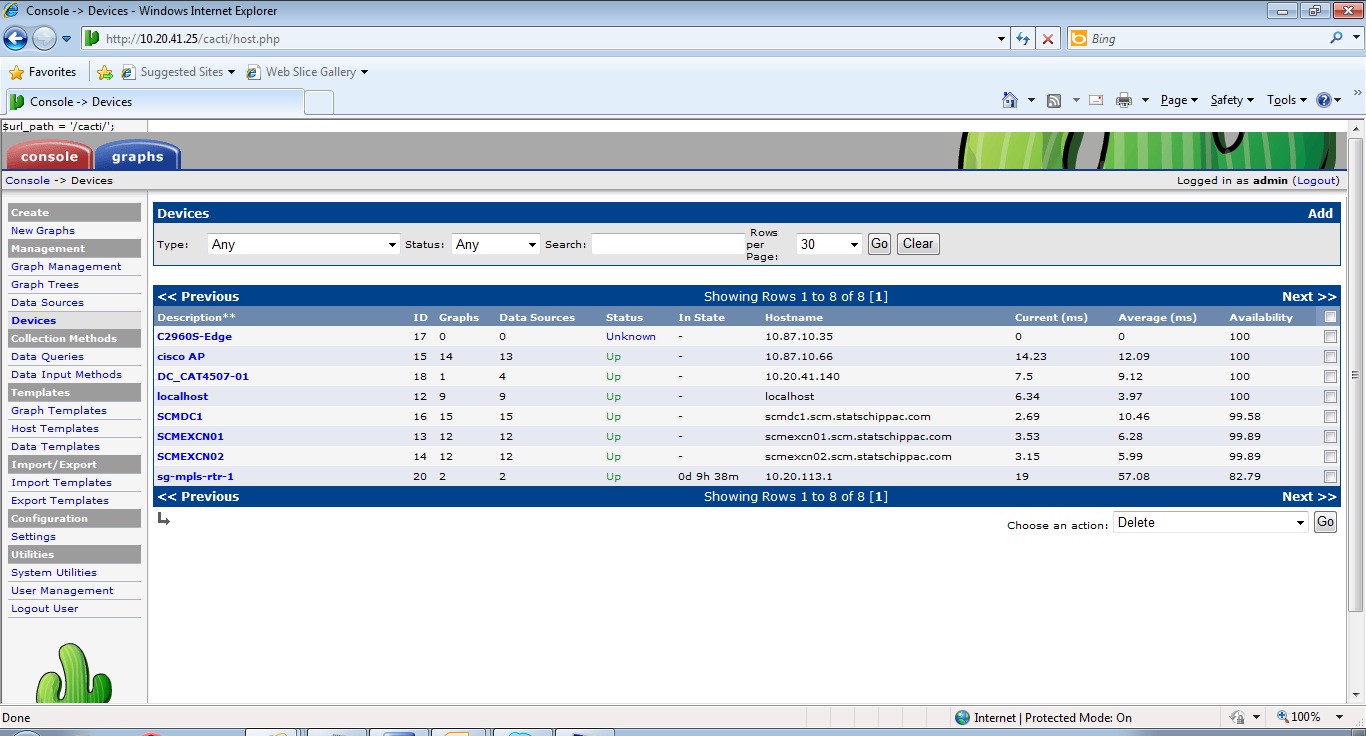This screenshot has height=736, width=1366.
Task: Open Settings in sidebar
Action: pos(33,537)
